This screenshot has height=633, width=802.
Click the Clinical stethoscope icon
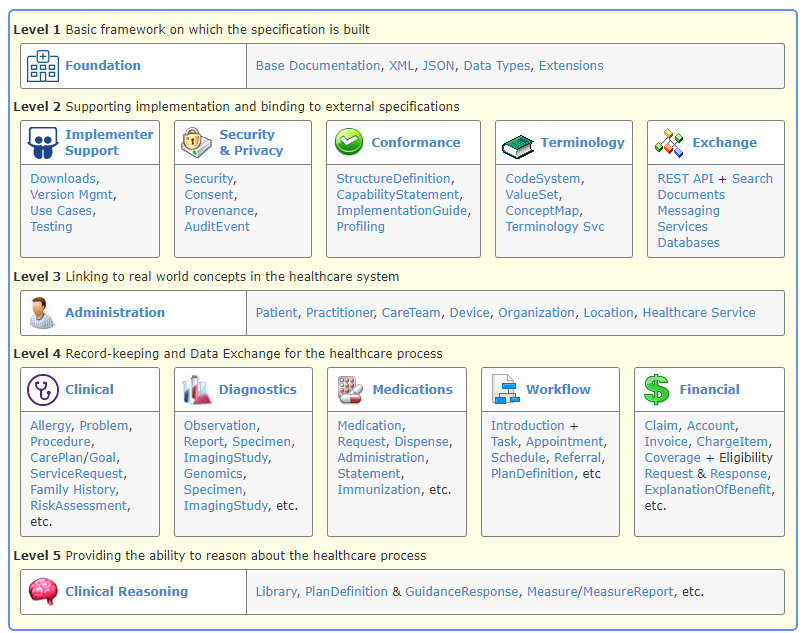(x=43, y=390)
